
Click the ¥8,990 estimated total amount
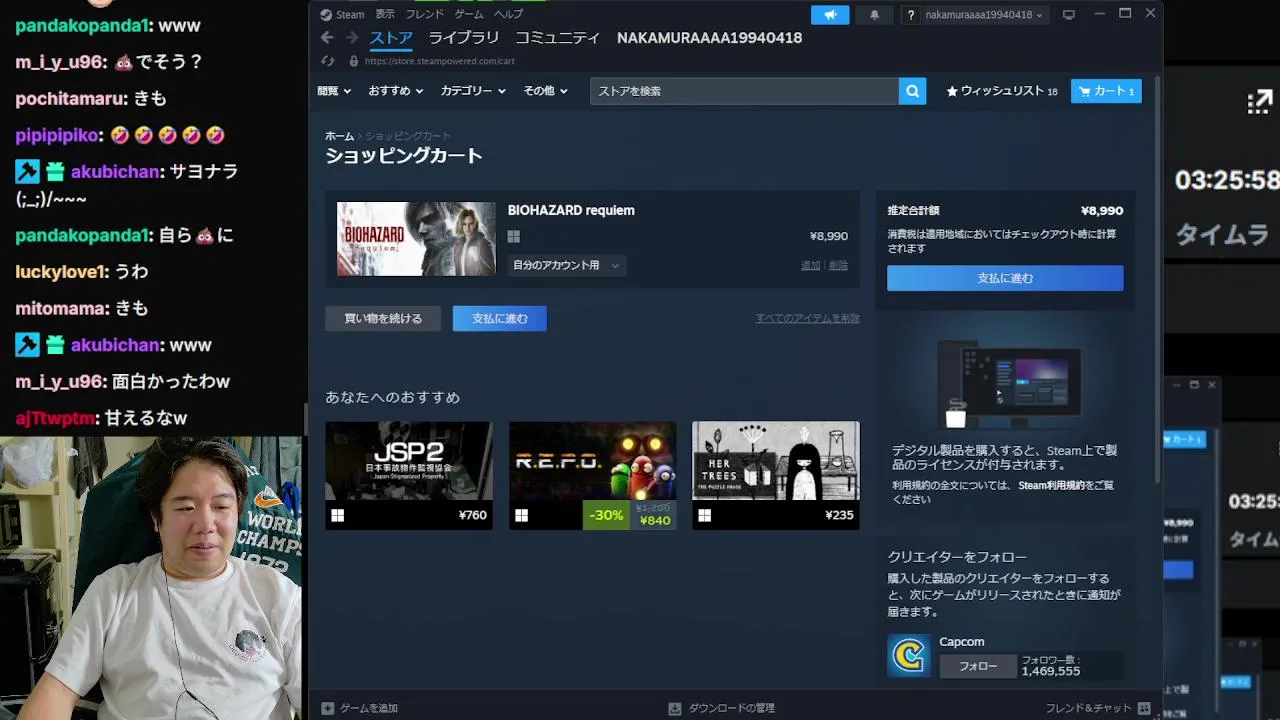pyautogui.click(x=1102, y=211)
